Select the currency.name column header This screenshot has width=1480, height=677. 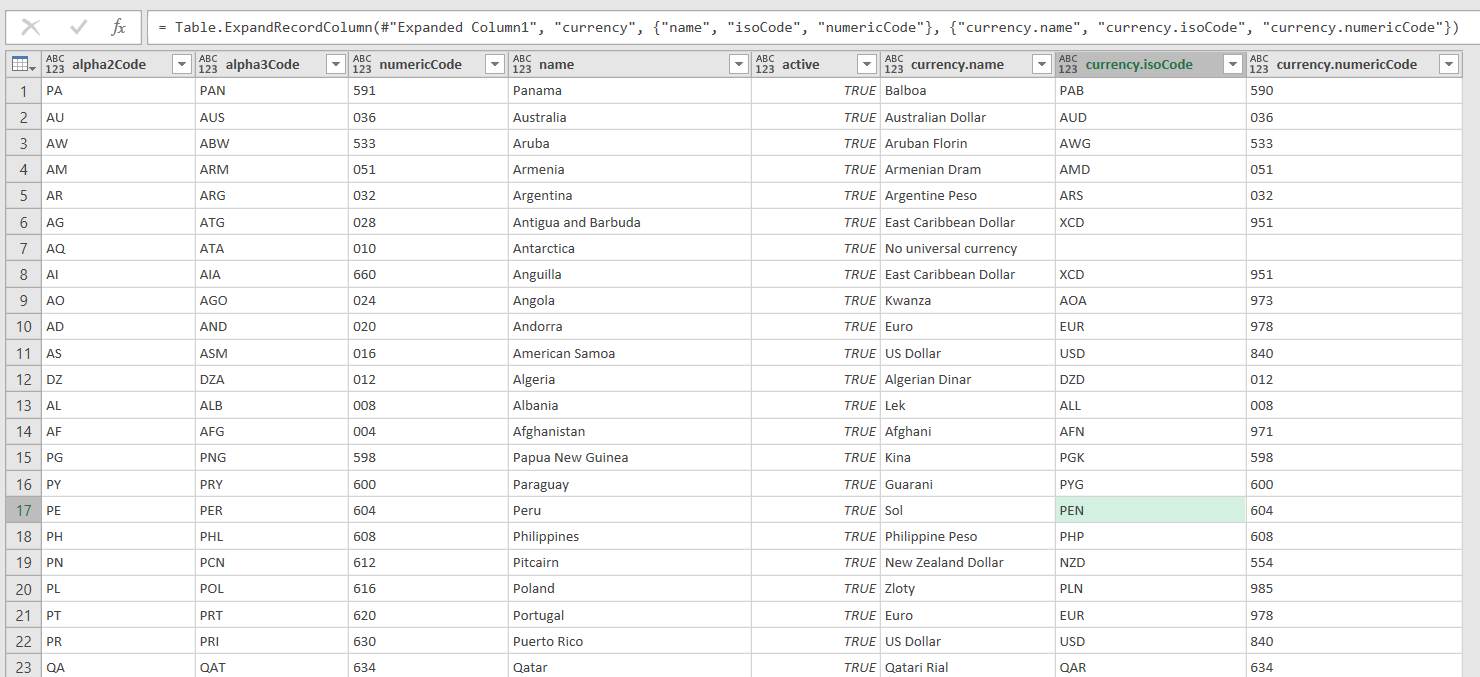(958, 64)
